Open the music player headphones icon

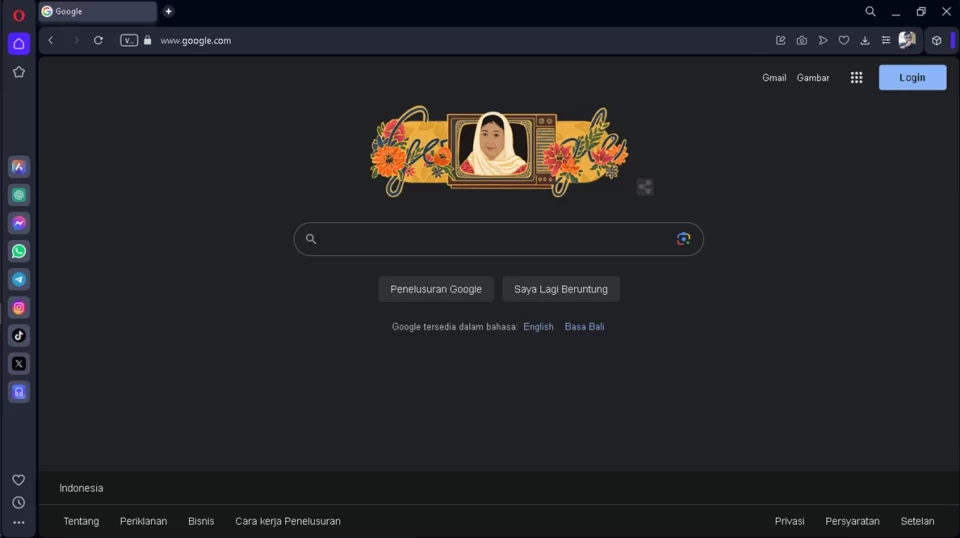tap(19, 392)
